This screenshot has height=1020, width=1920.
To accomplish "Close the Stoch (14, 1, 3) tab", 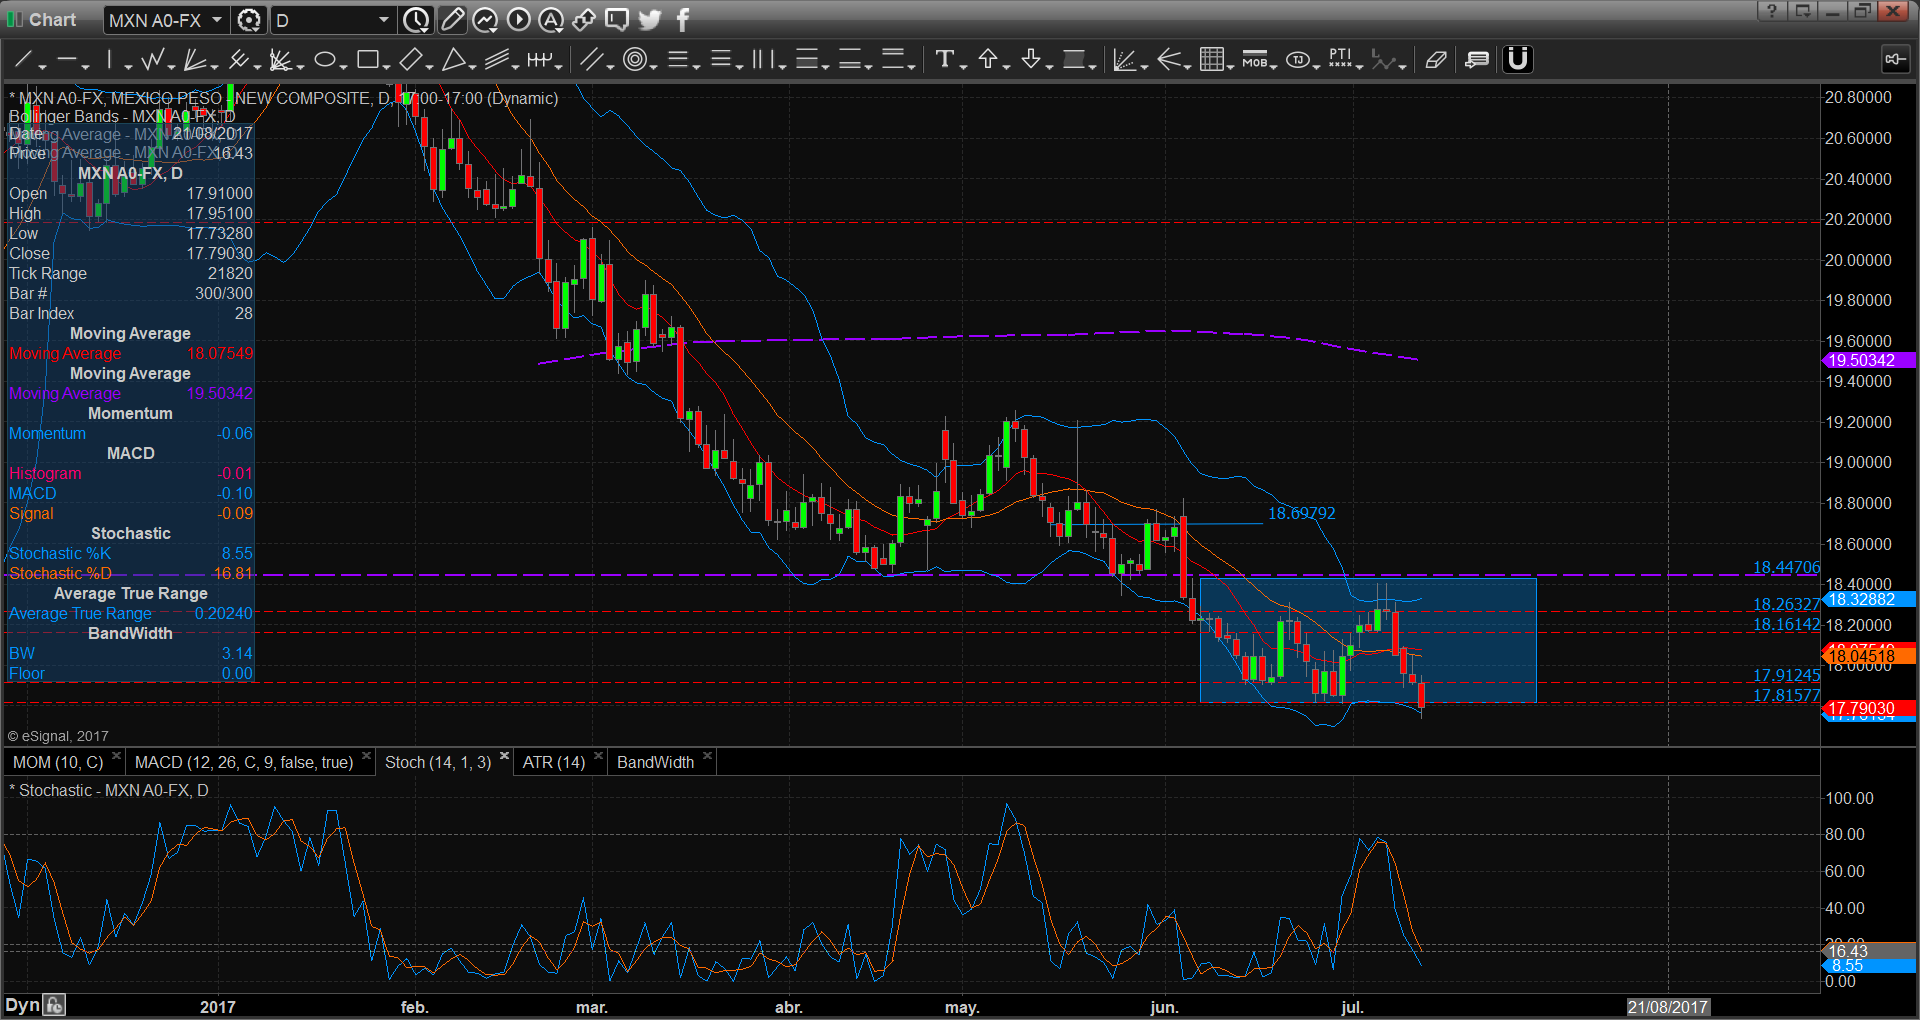I will [505, 756].
